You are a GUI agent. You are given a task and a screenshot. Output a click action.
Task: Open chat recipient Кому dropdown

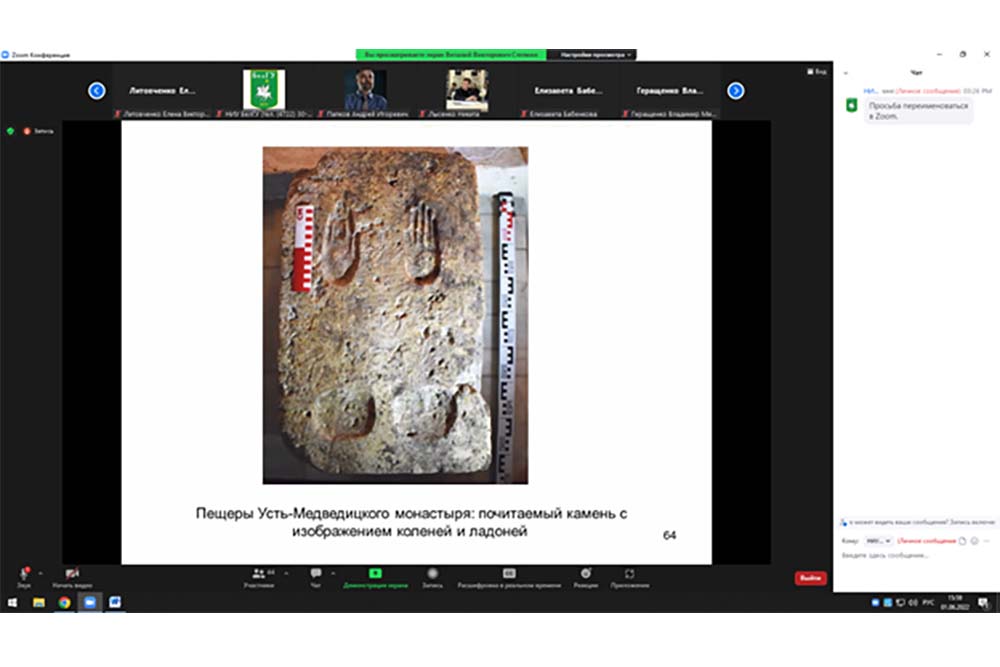pyautogui.click(x=879, y=541)
